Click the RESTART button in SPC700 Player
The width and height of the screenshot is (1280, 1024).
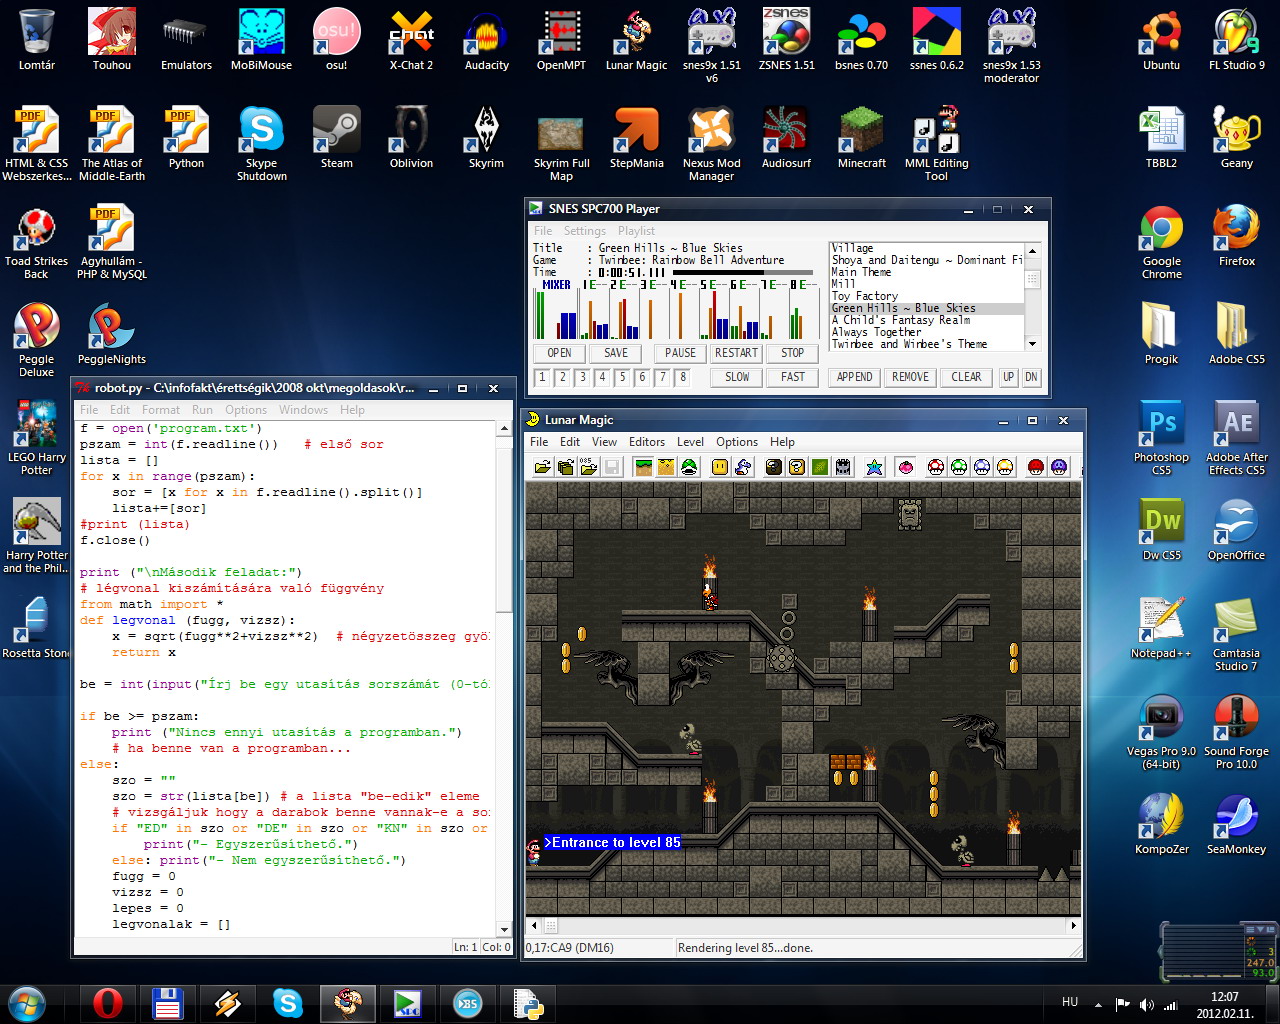click(737, 353)
